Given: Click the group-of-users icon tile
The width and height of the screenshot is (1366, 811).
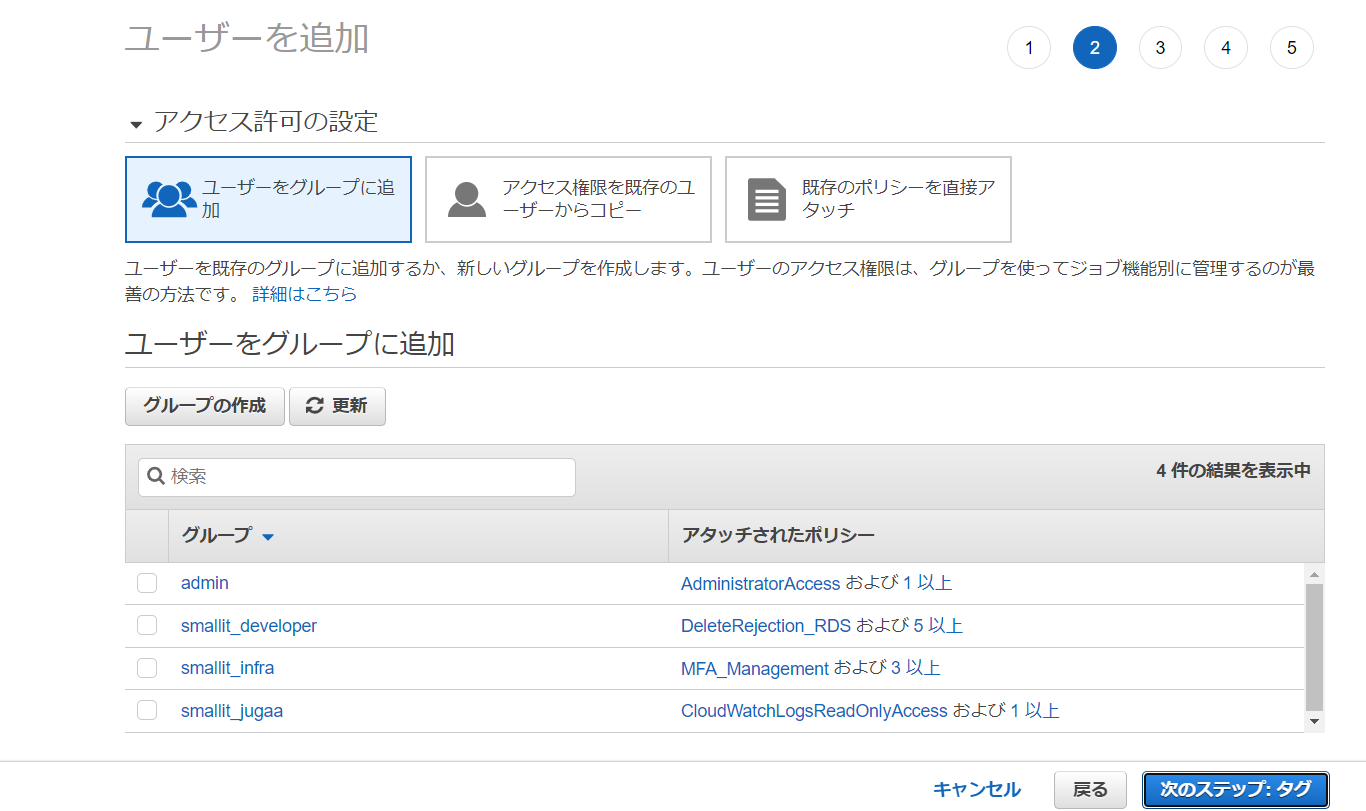Looking at the screenshot, I should (x=169, y=199).
